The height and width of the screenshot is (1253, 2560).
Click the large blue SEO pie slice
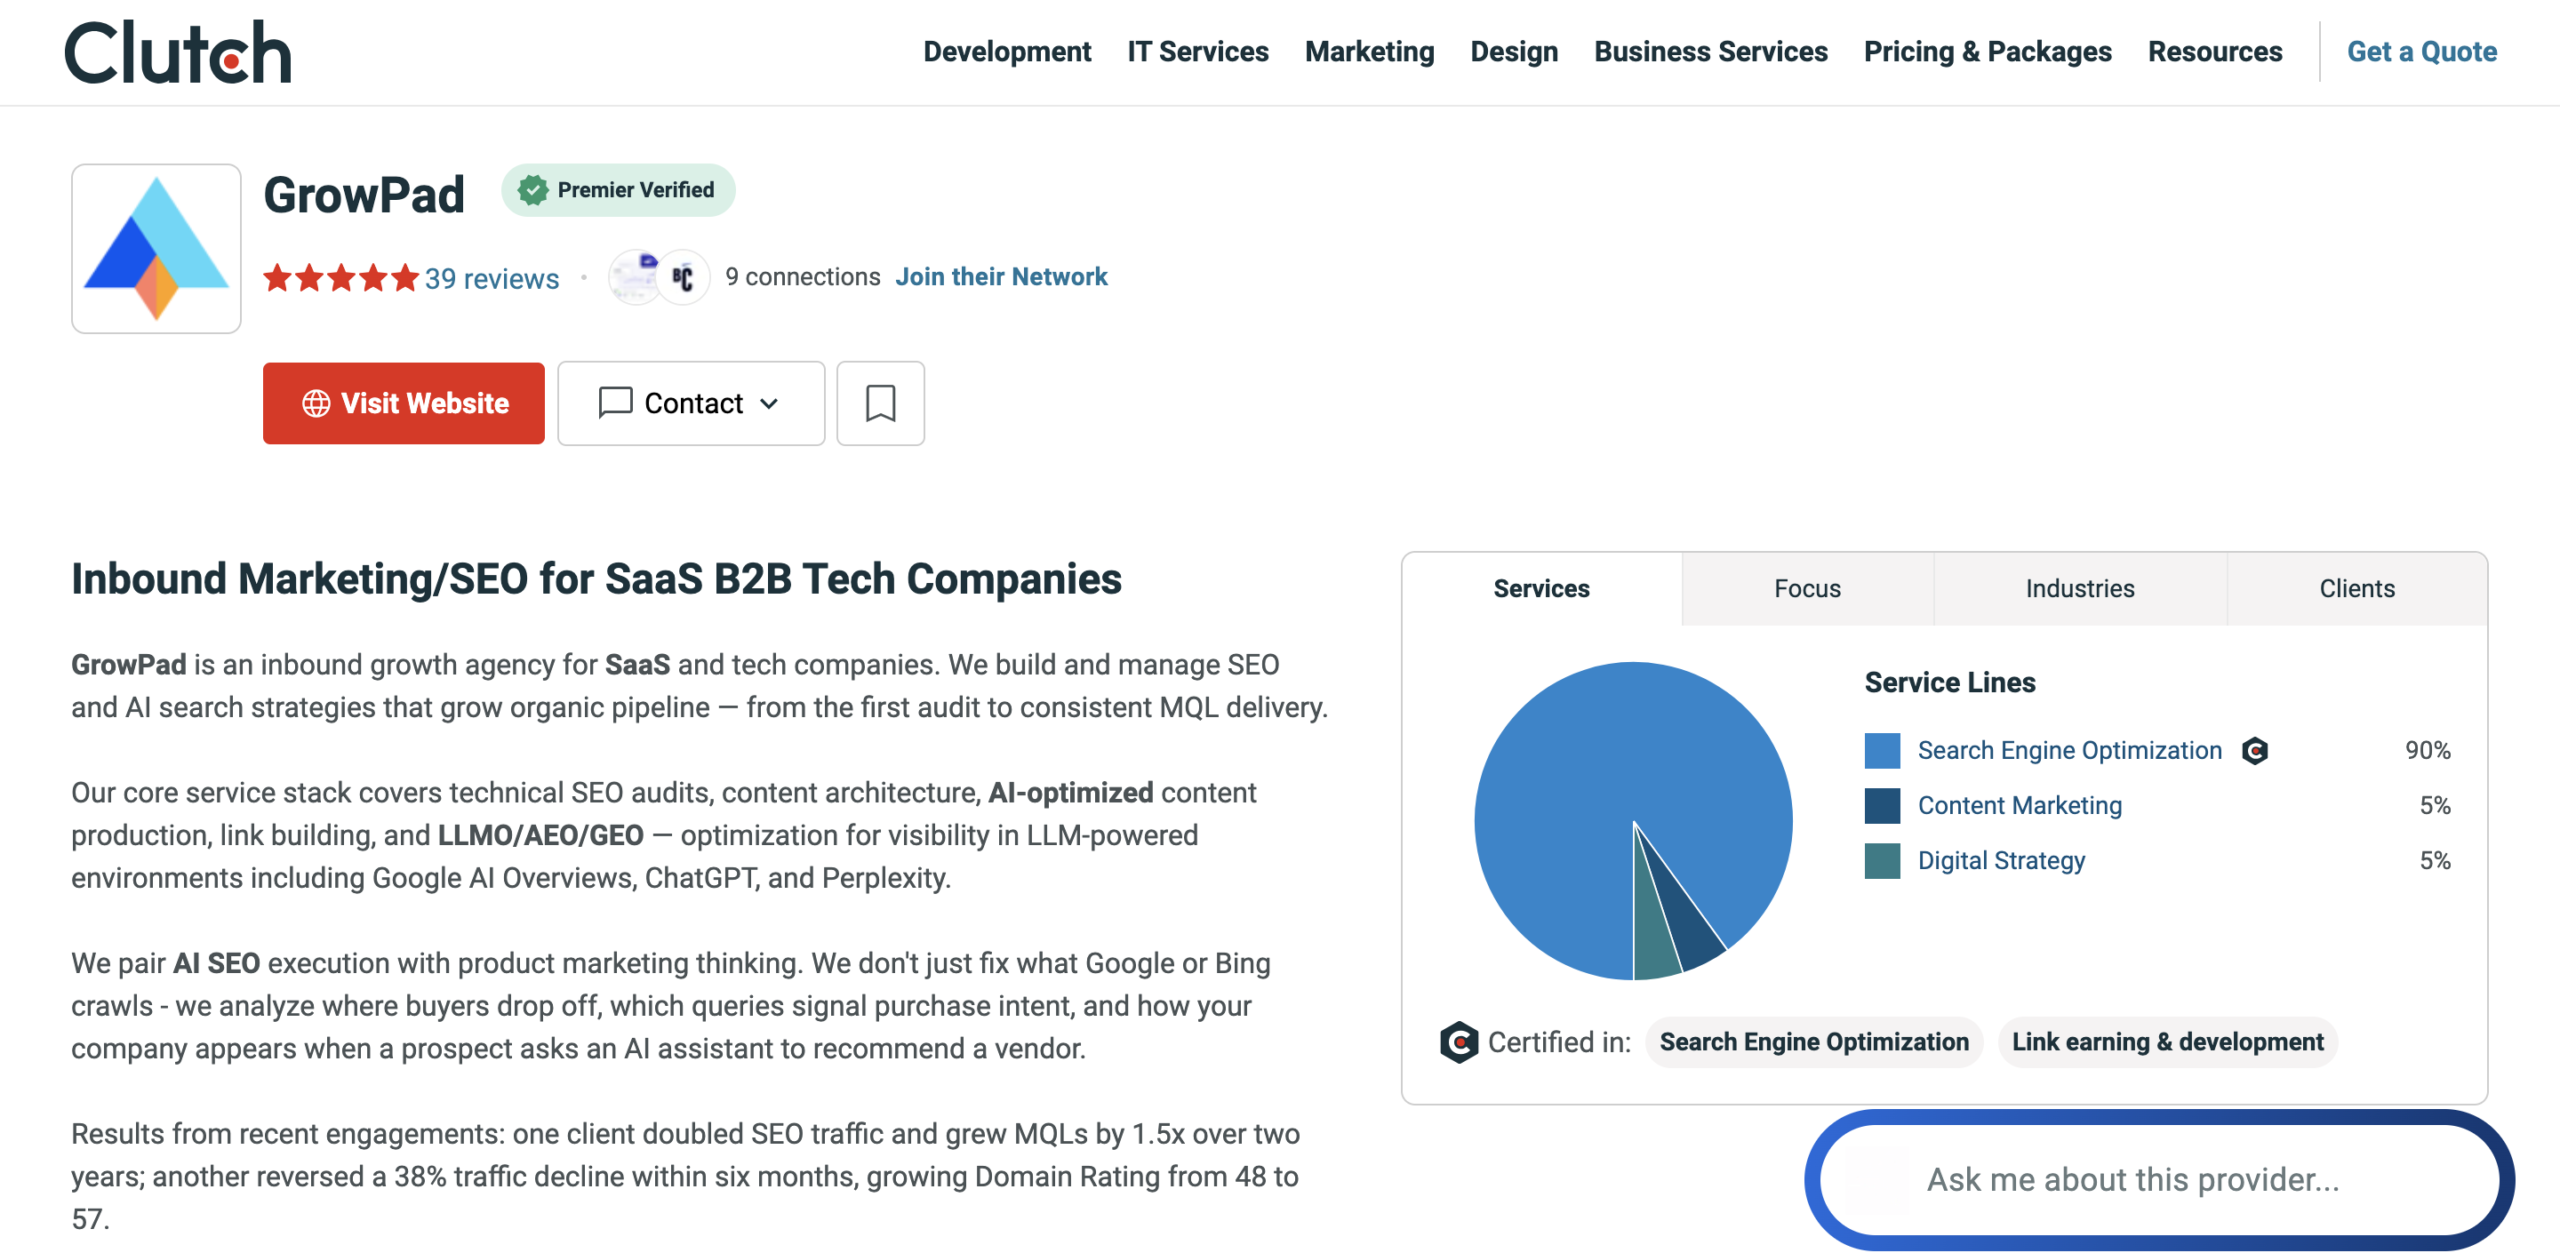[1600, 780]
